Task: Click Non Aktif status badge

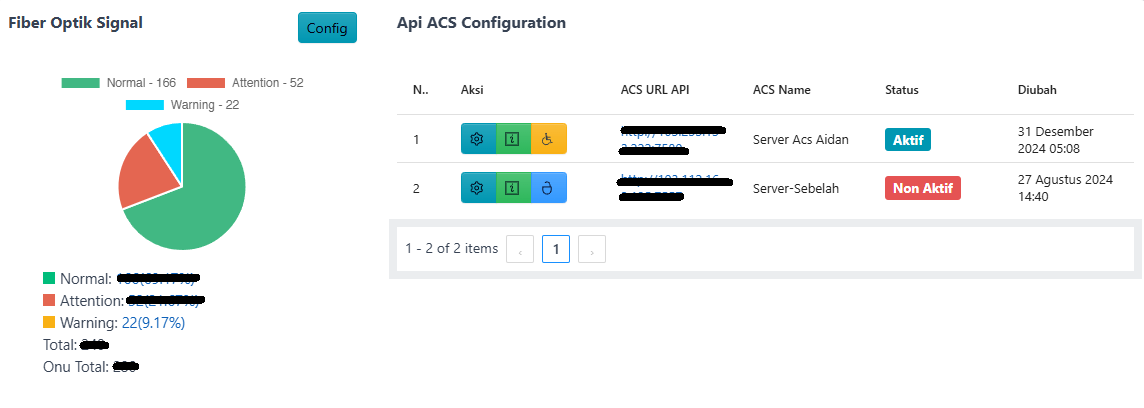Action: click(923, 188)
